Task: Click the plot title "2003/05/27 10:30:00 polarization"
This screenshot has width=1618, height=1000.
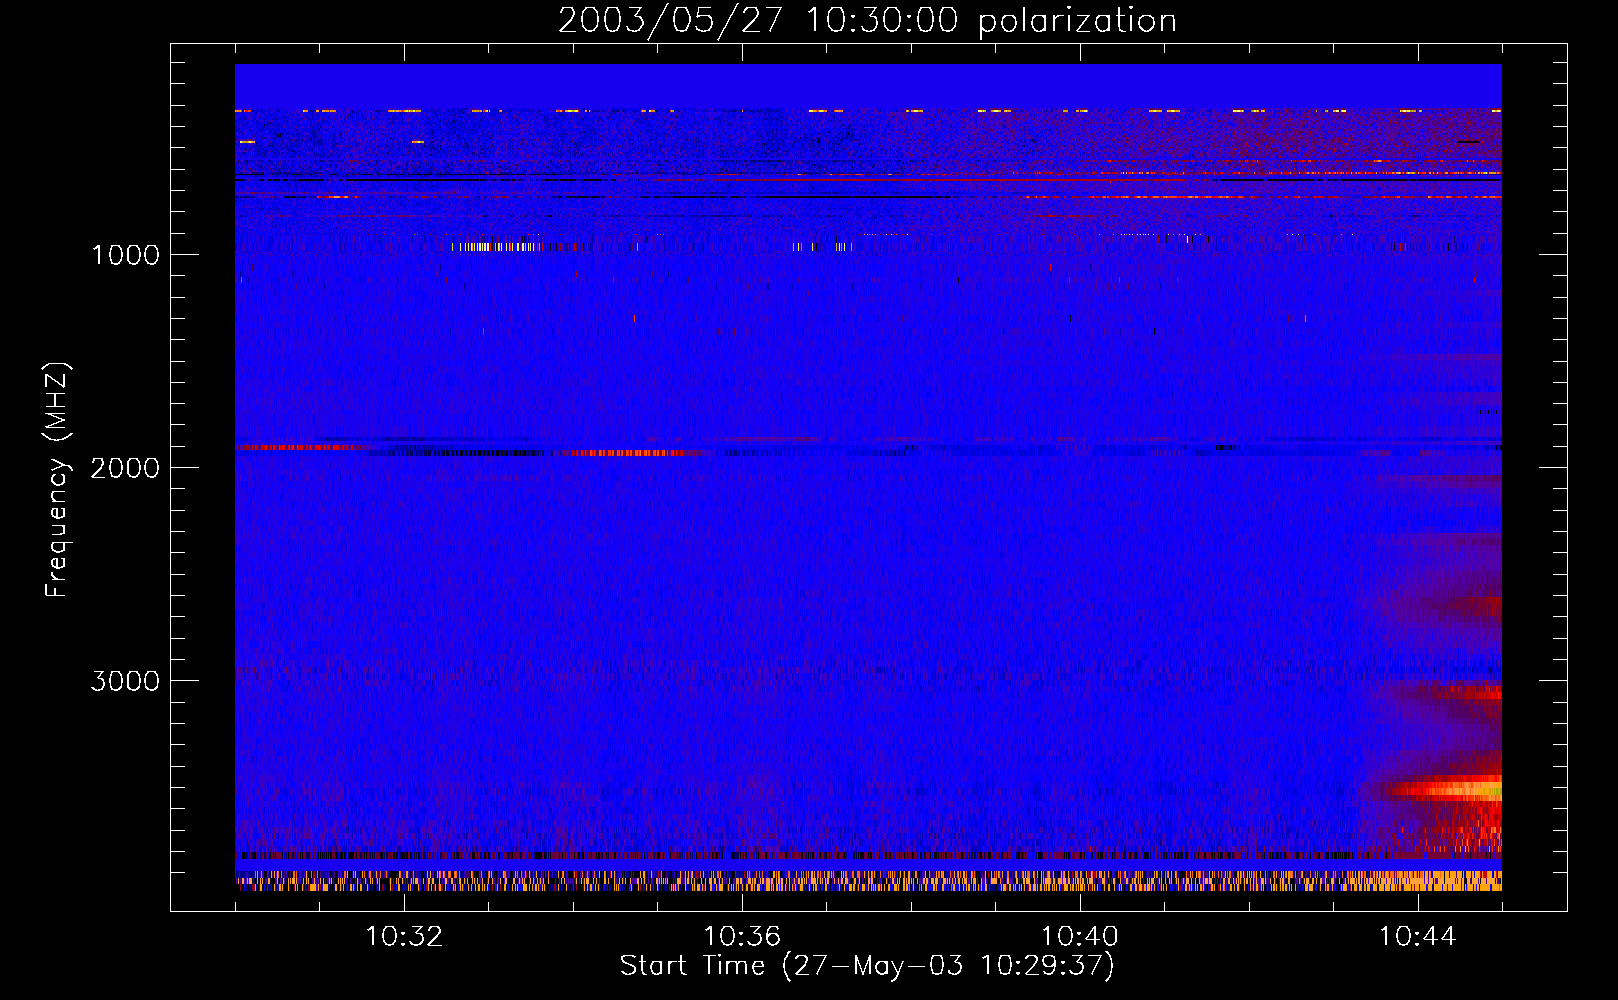Action: [x=867, y=21]
